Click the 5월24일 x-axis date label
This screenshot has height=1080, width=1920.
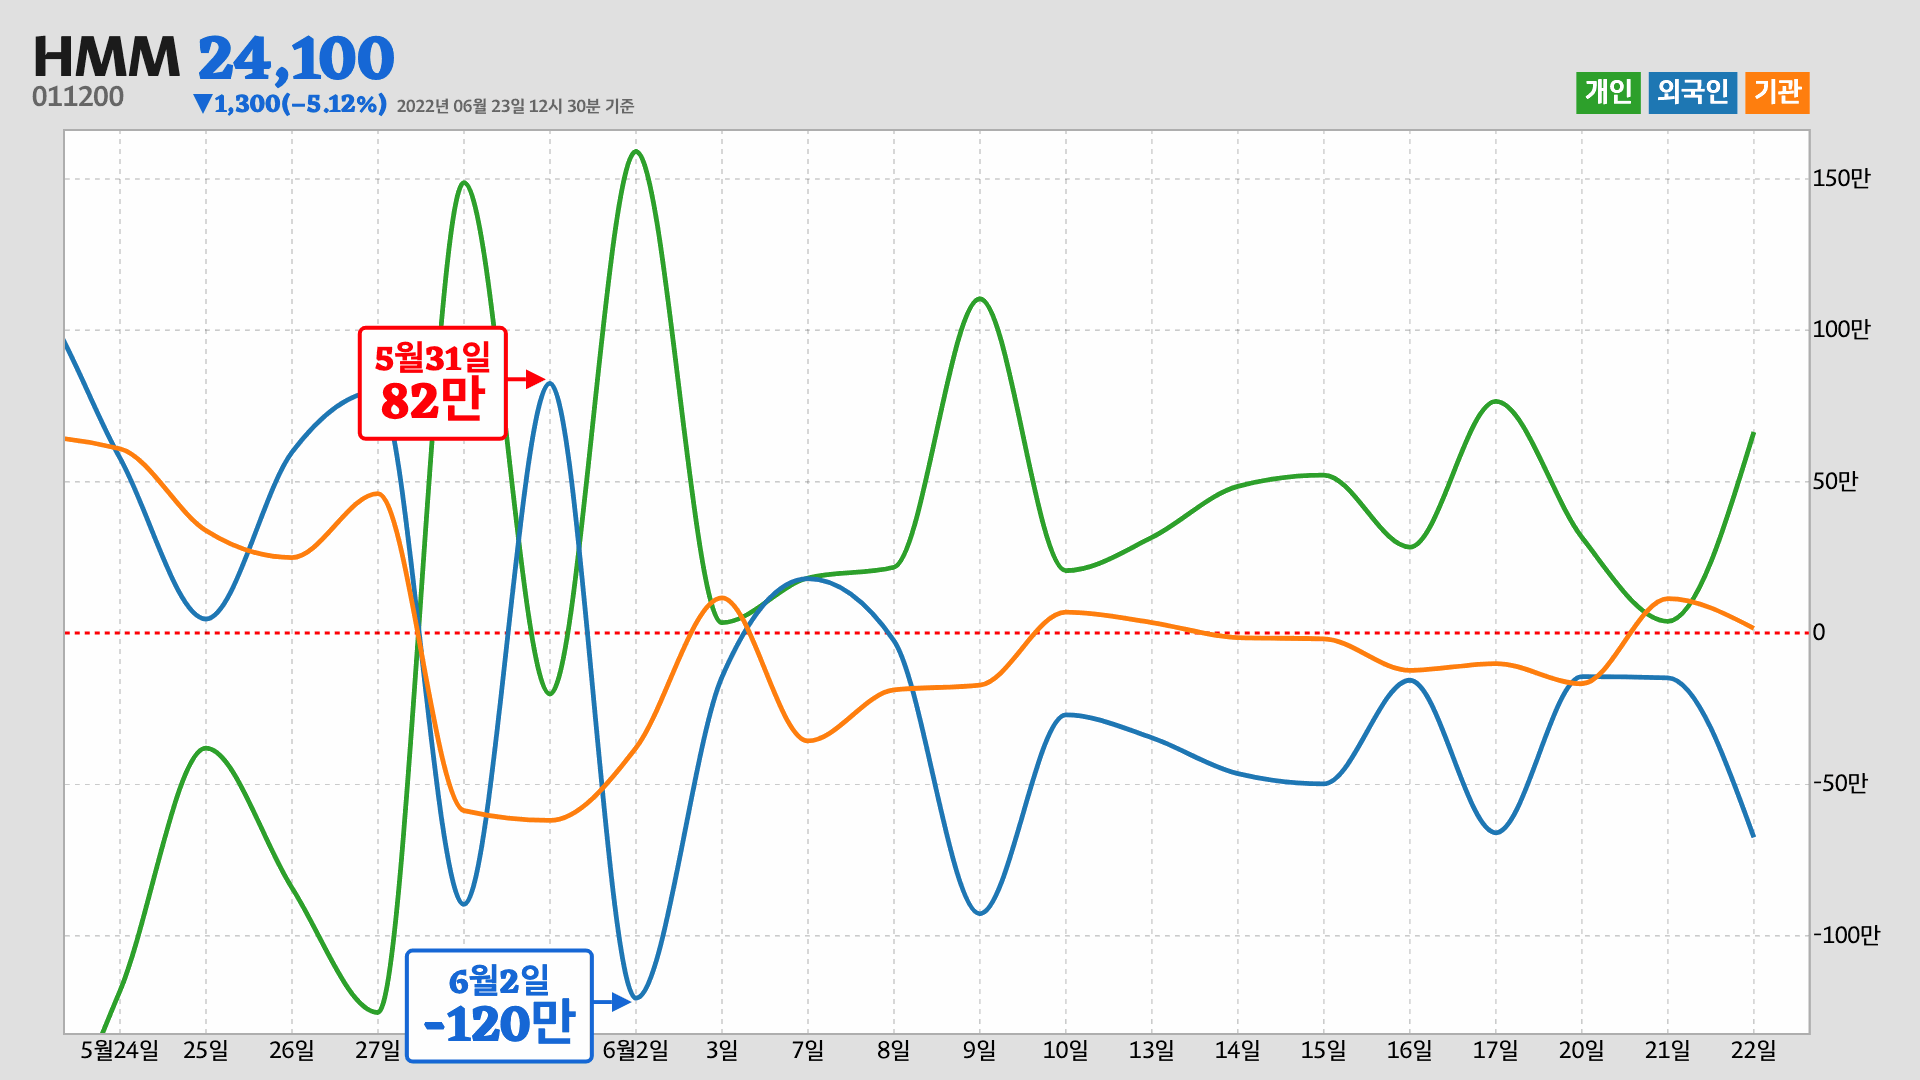coord(120,1051)
